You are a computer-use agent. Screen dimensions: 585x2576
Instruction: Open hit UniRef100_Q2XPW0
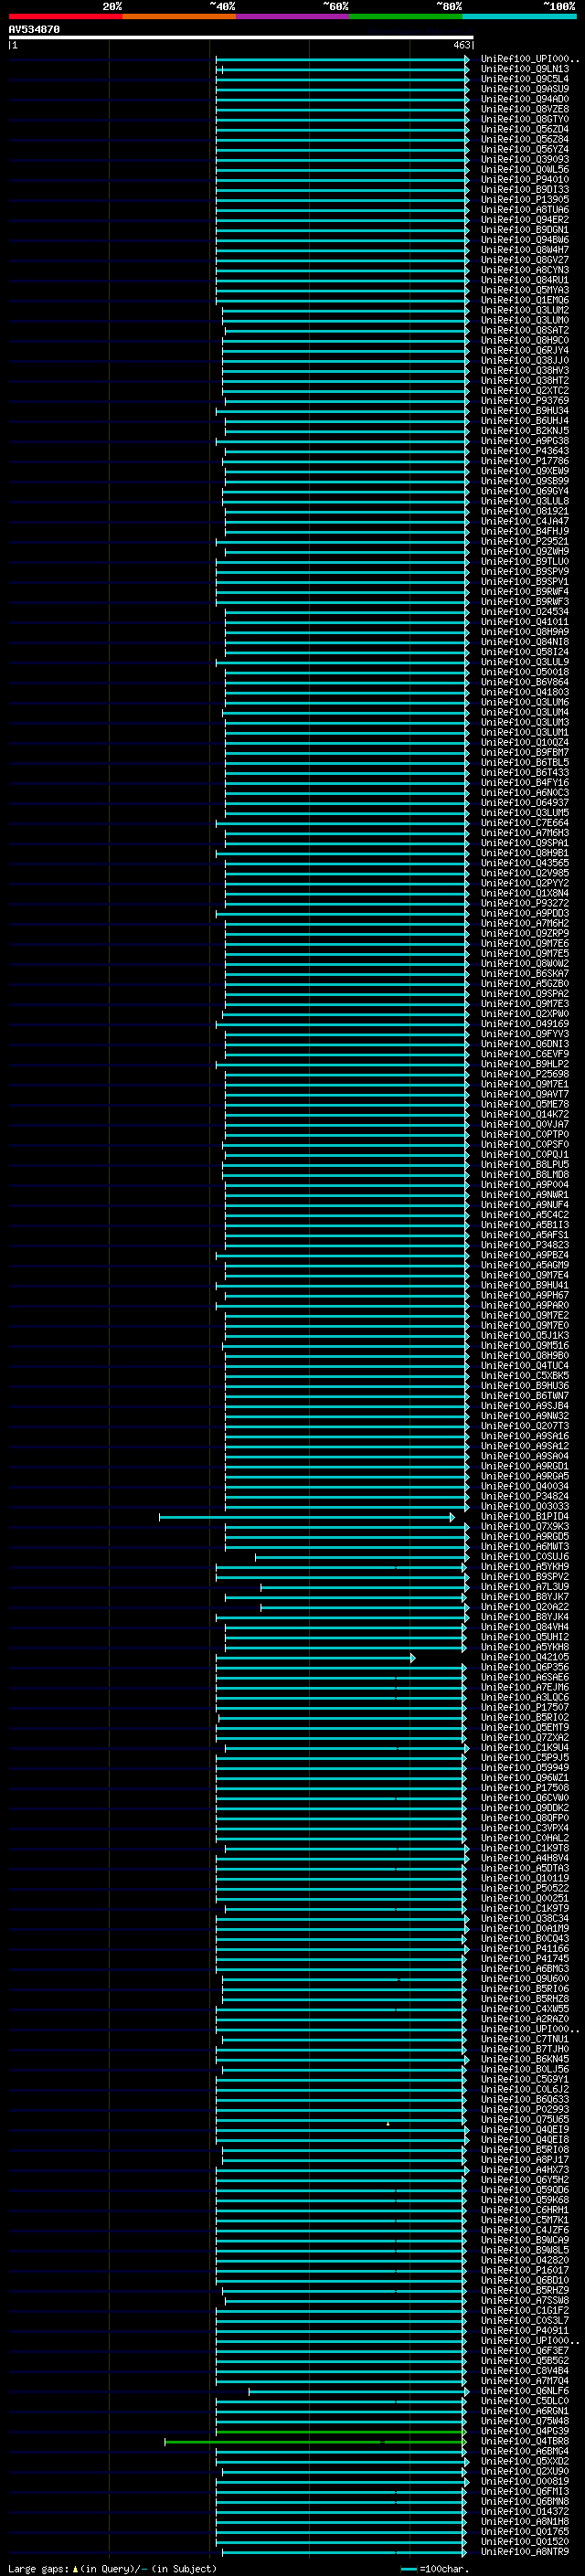point(525,1014)
